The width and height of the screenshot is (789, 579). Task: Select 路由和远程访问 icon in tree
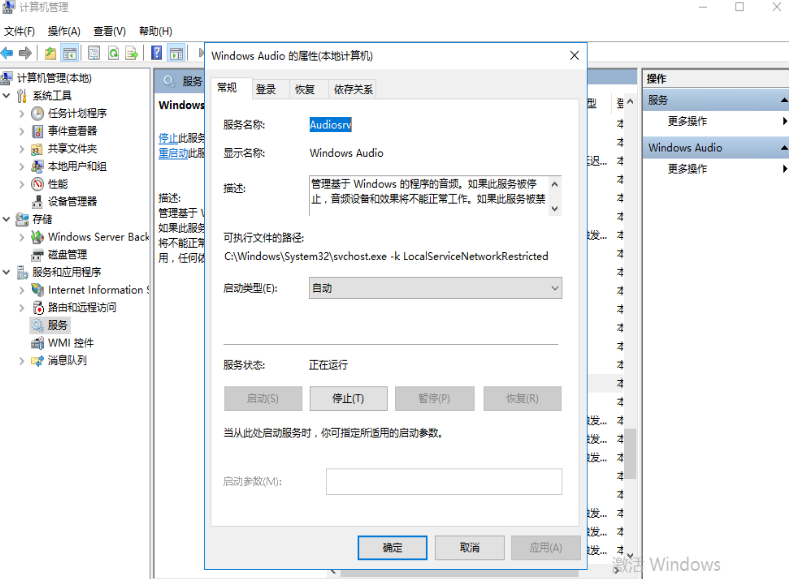[x=38, y=307]
